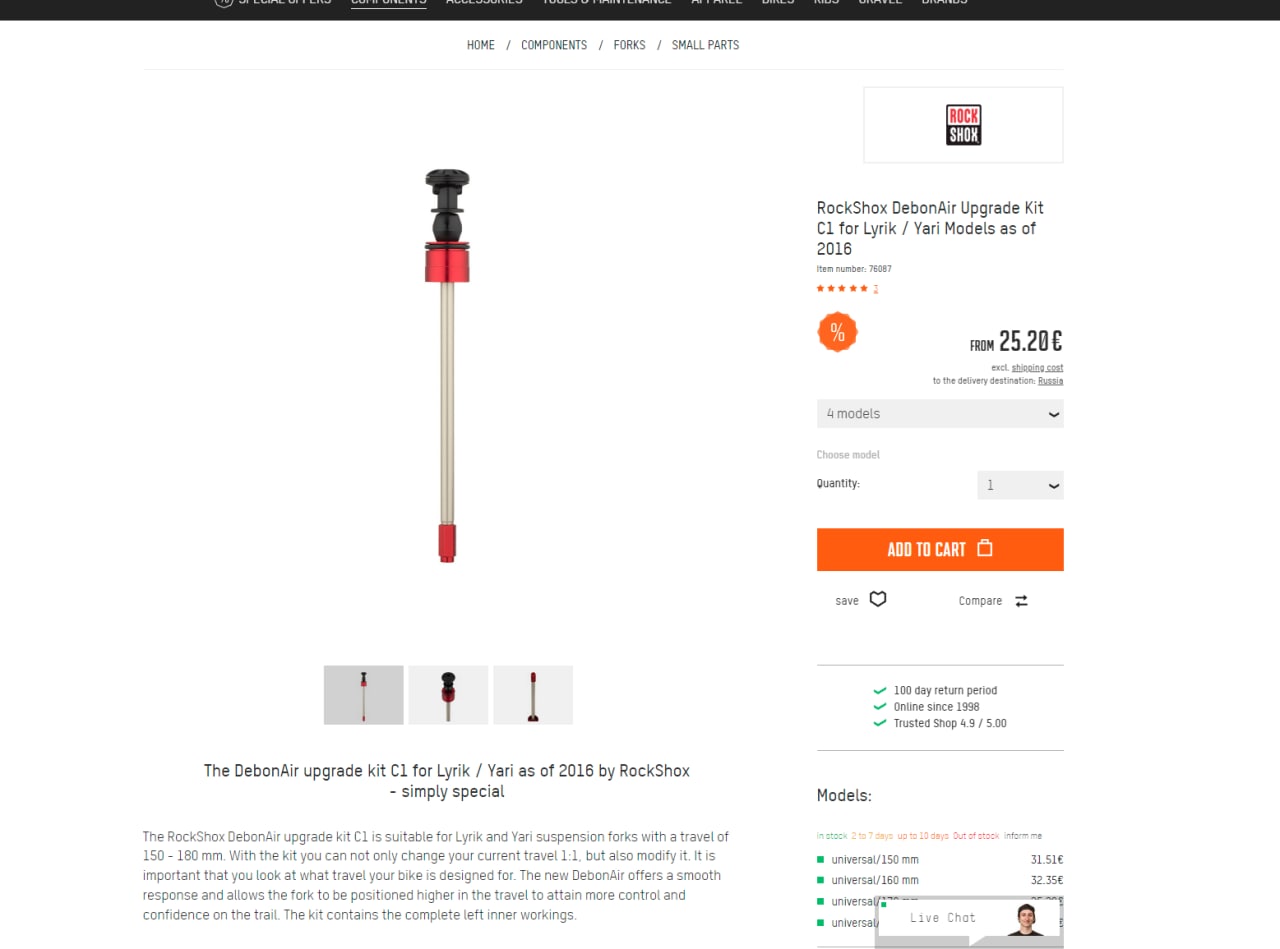Open Small Parts breadcrumb link
This screenshot has height=949, width=1280.
[705, 45]
